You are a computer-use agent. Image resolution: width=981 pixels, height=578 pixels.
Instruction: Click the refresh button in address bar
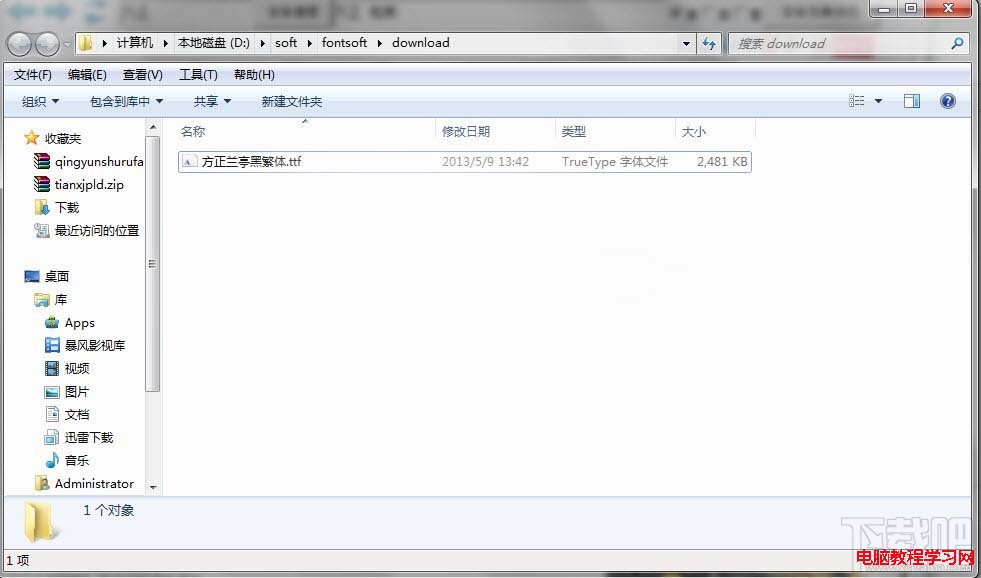(708, 43)
